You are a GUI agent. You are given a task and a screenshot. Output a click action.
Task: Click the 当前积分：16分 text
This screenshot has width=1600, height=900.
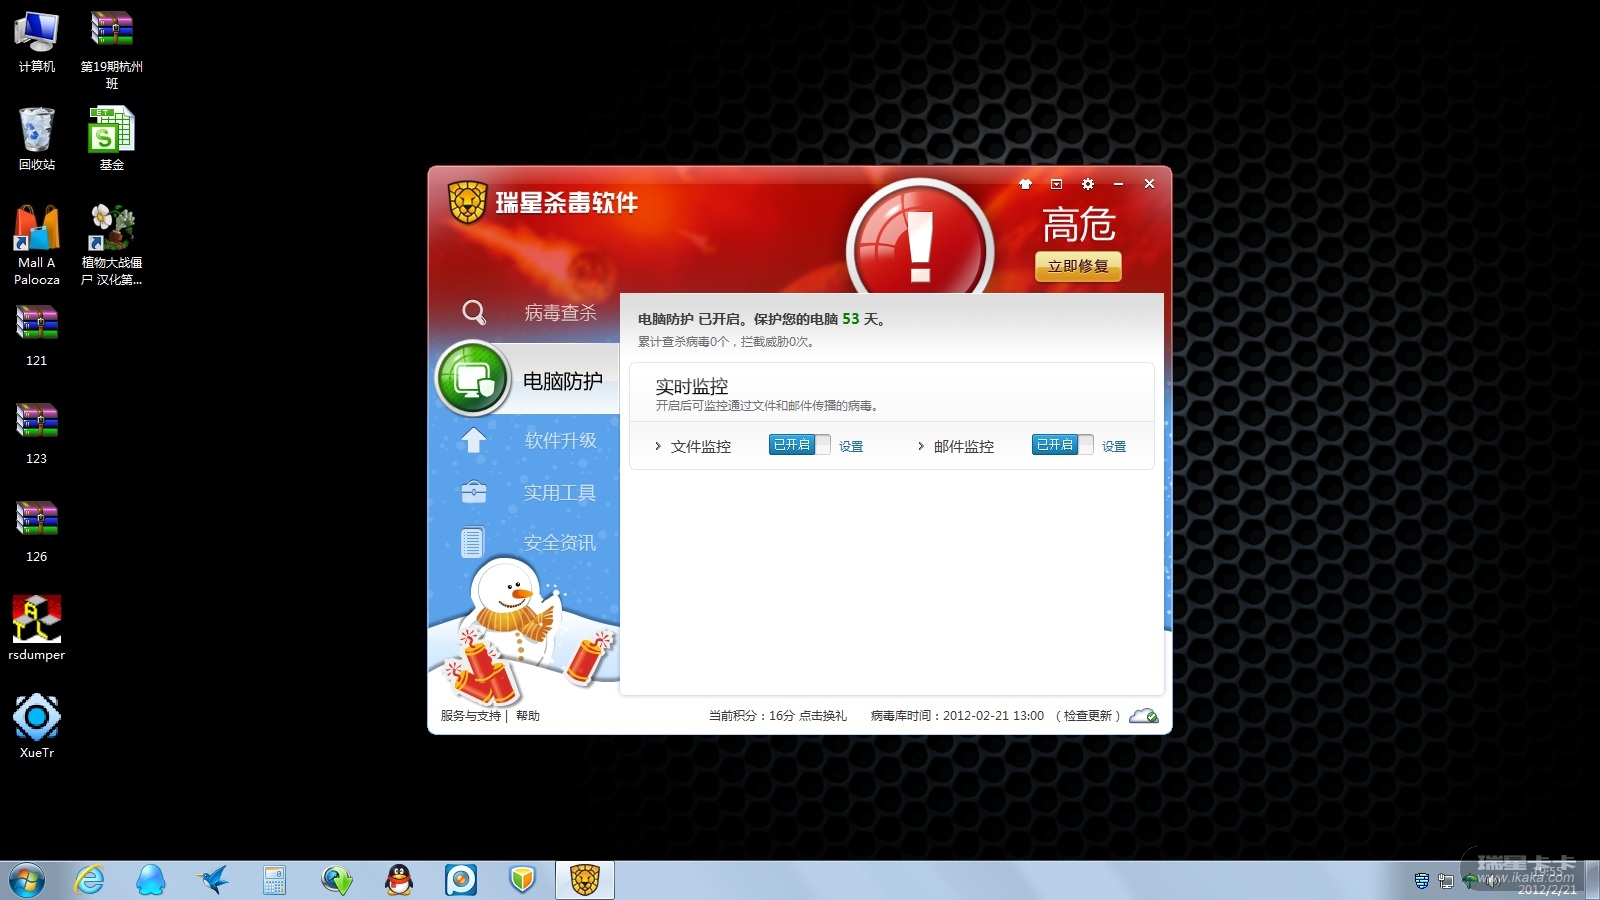752,716
